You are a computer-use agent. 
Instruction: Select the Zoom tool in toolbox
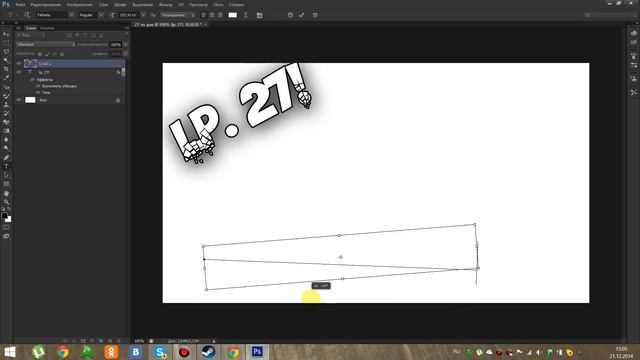pyautogui.click(x=6, y=202)
